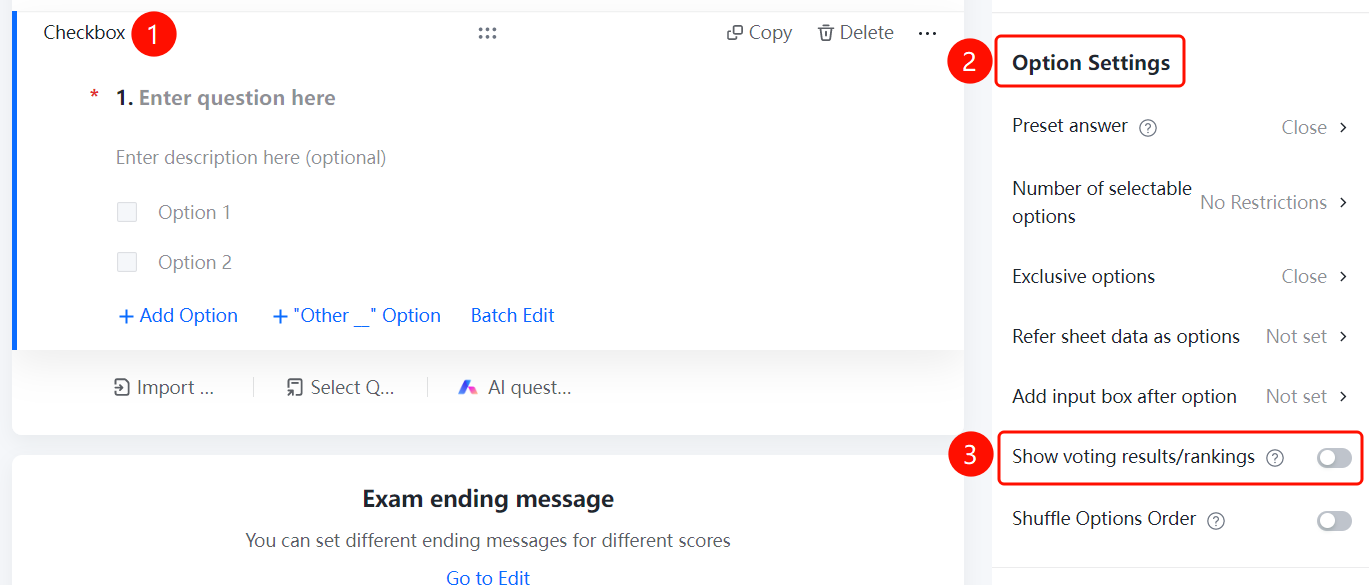Open the Checkbox question type selector
The height and width of the screenshot is (585, 1369).
pos(84,33)
